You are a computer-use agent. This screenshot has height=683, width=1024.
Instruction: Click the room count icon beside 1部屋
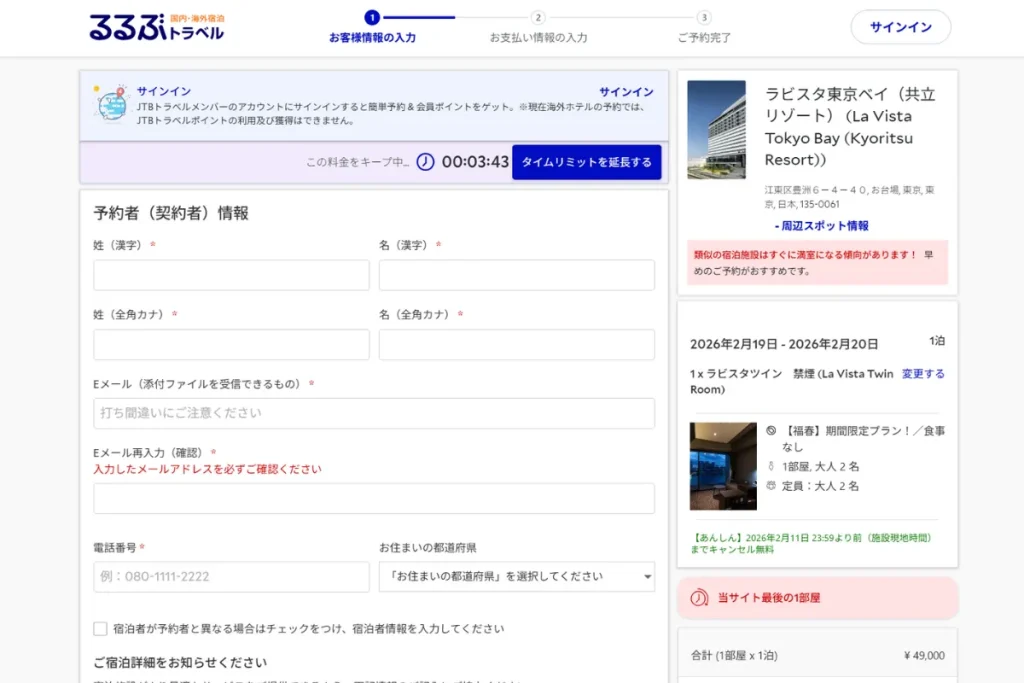770,466
